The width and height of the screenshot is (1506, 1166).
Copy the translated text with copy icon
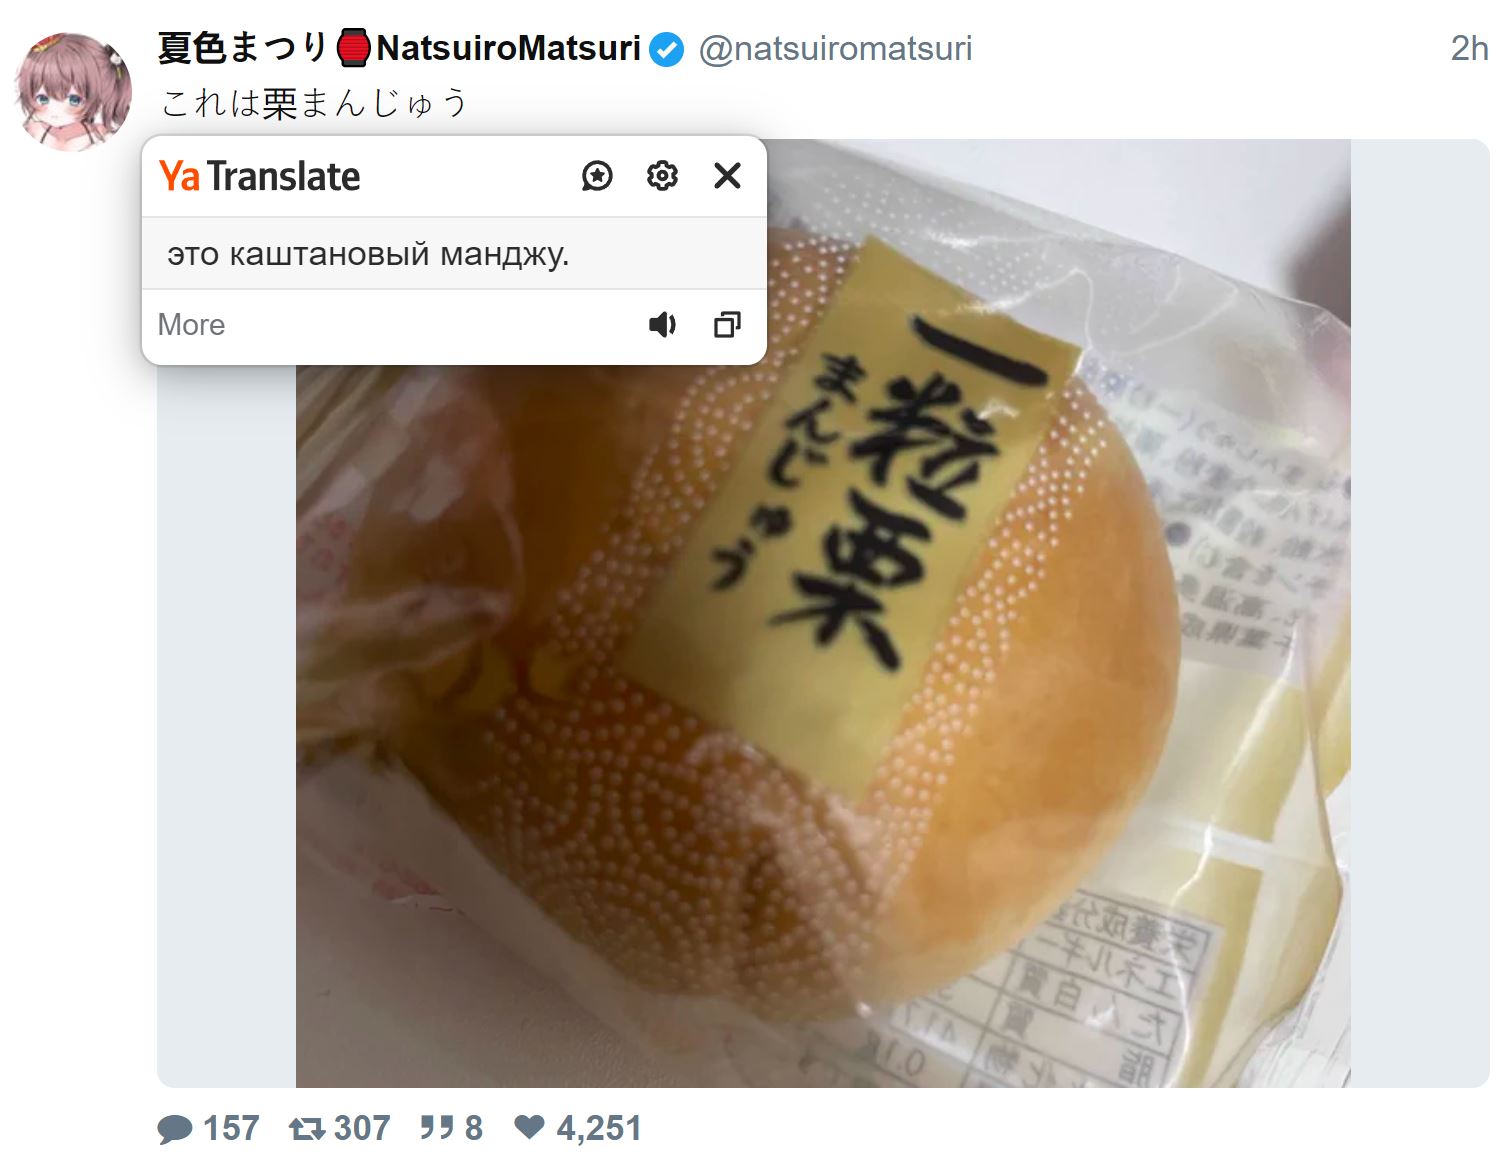tap(727, 325)
